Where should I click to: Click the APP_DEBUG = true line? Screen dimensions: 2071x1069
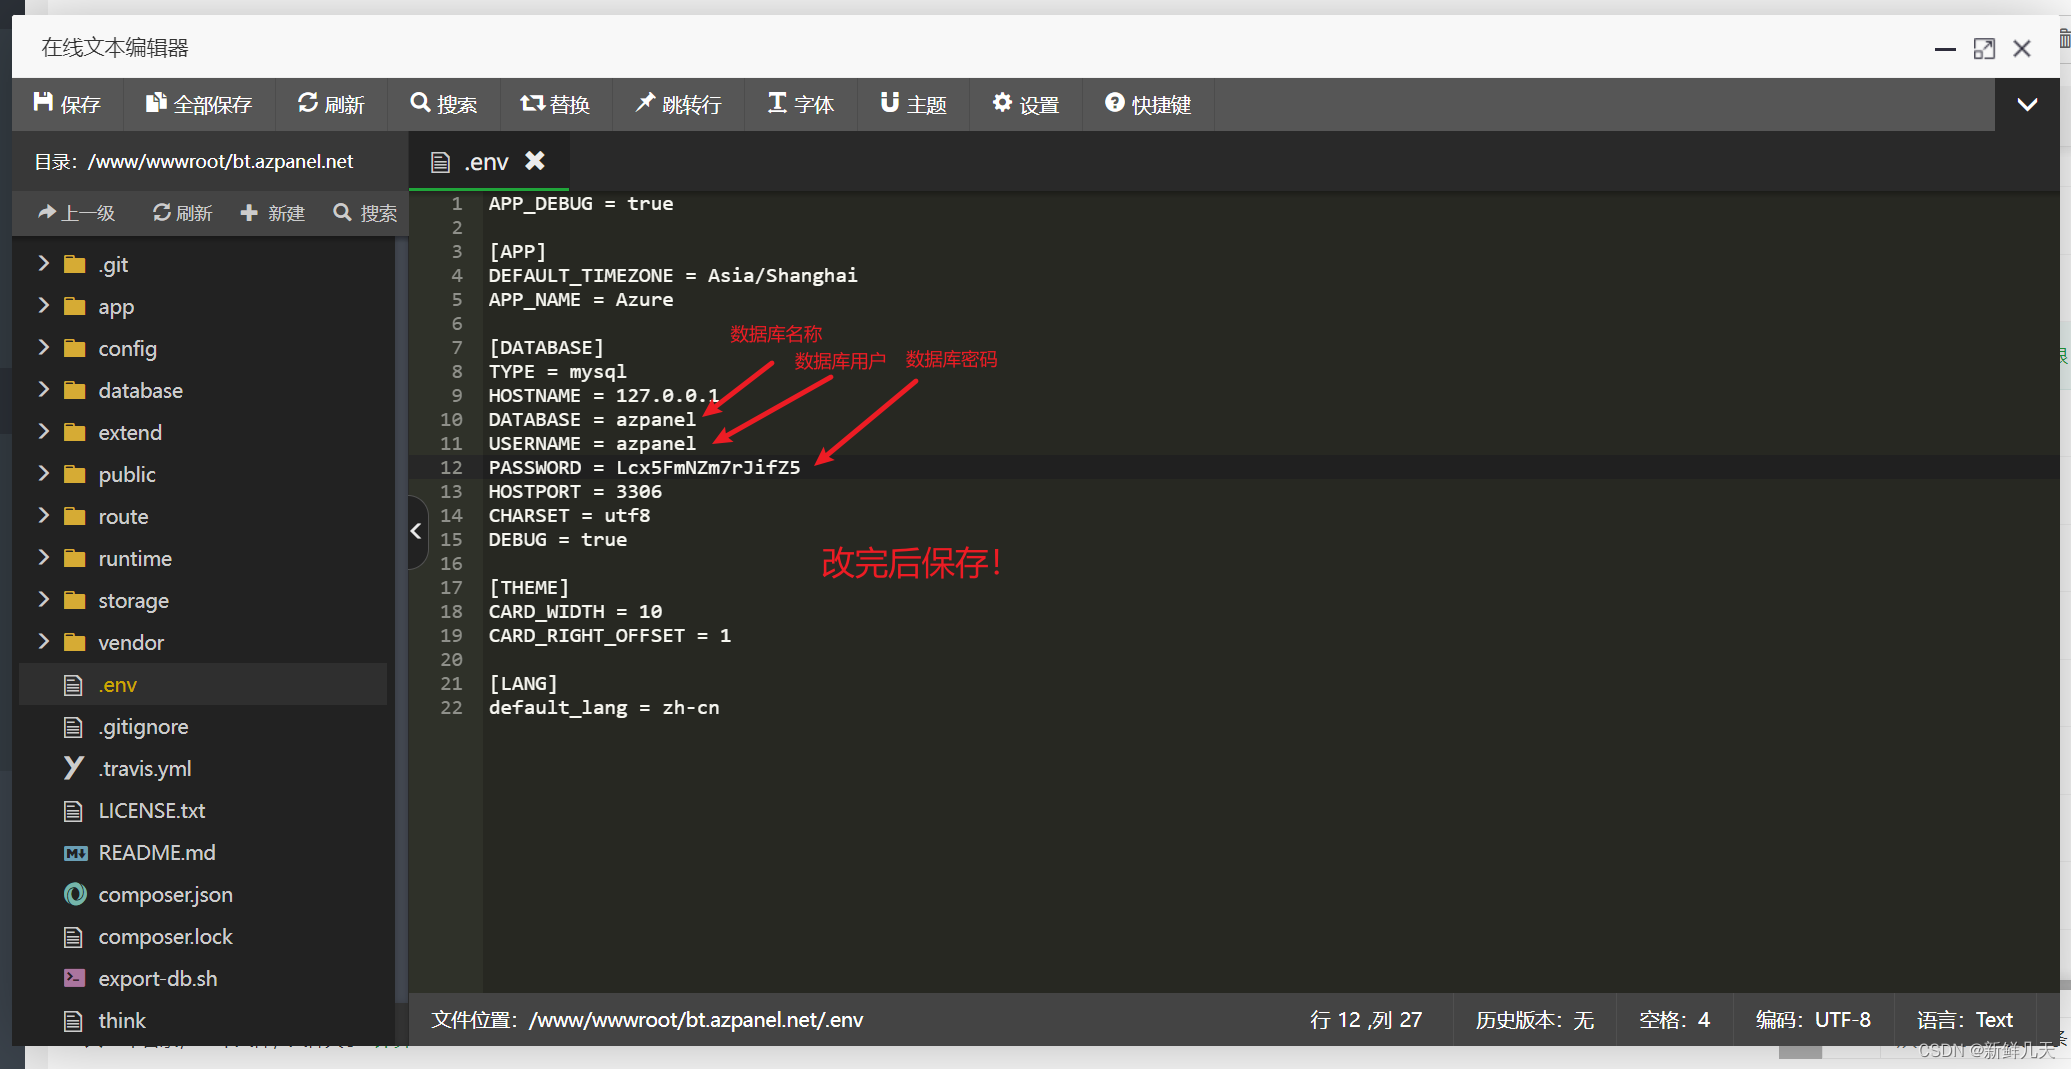(x=580, y=203)
